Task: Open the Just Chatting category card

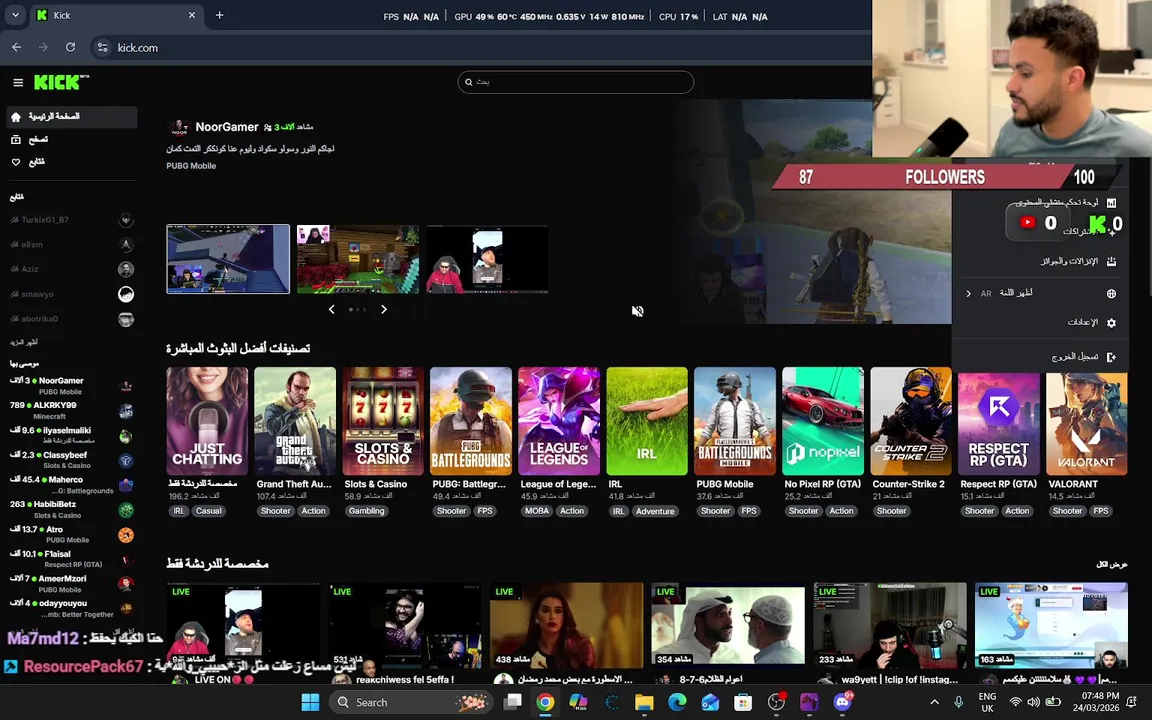Action: pyautogui.click(x=207, y=421)
